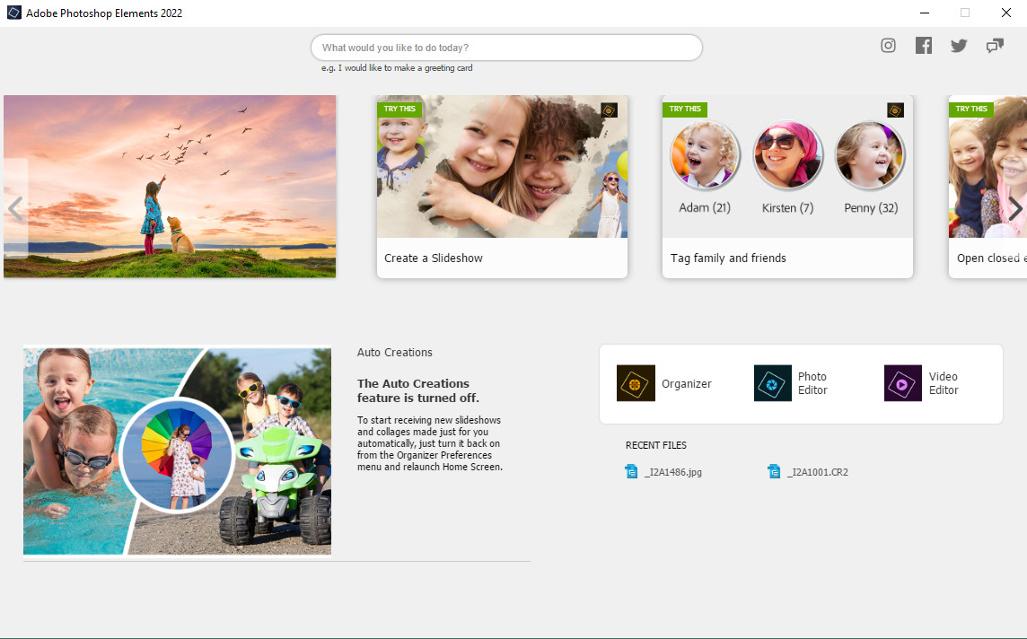Click TRY THIS tag on Tag family card
This screenshot has height=639, width=1027.
tap(685, 109)
